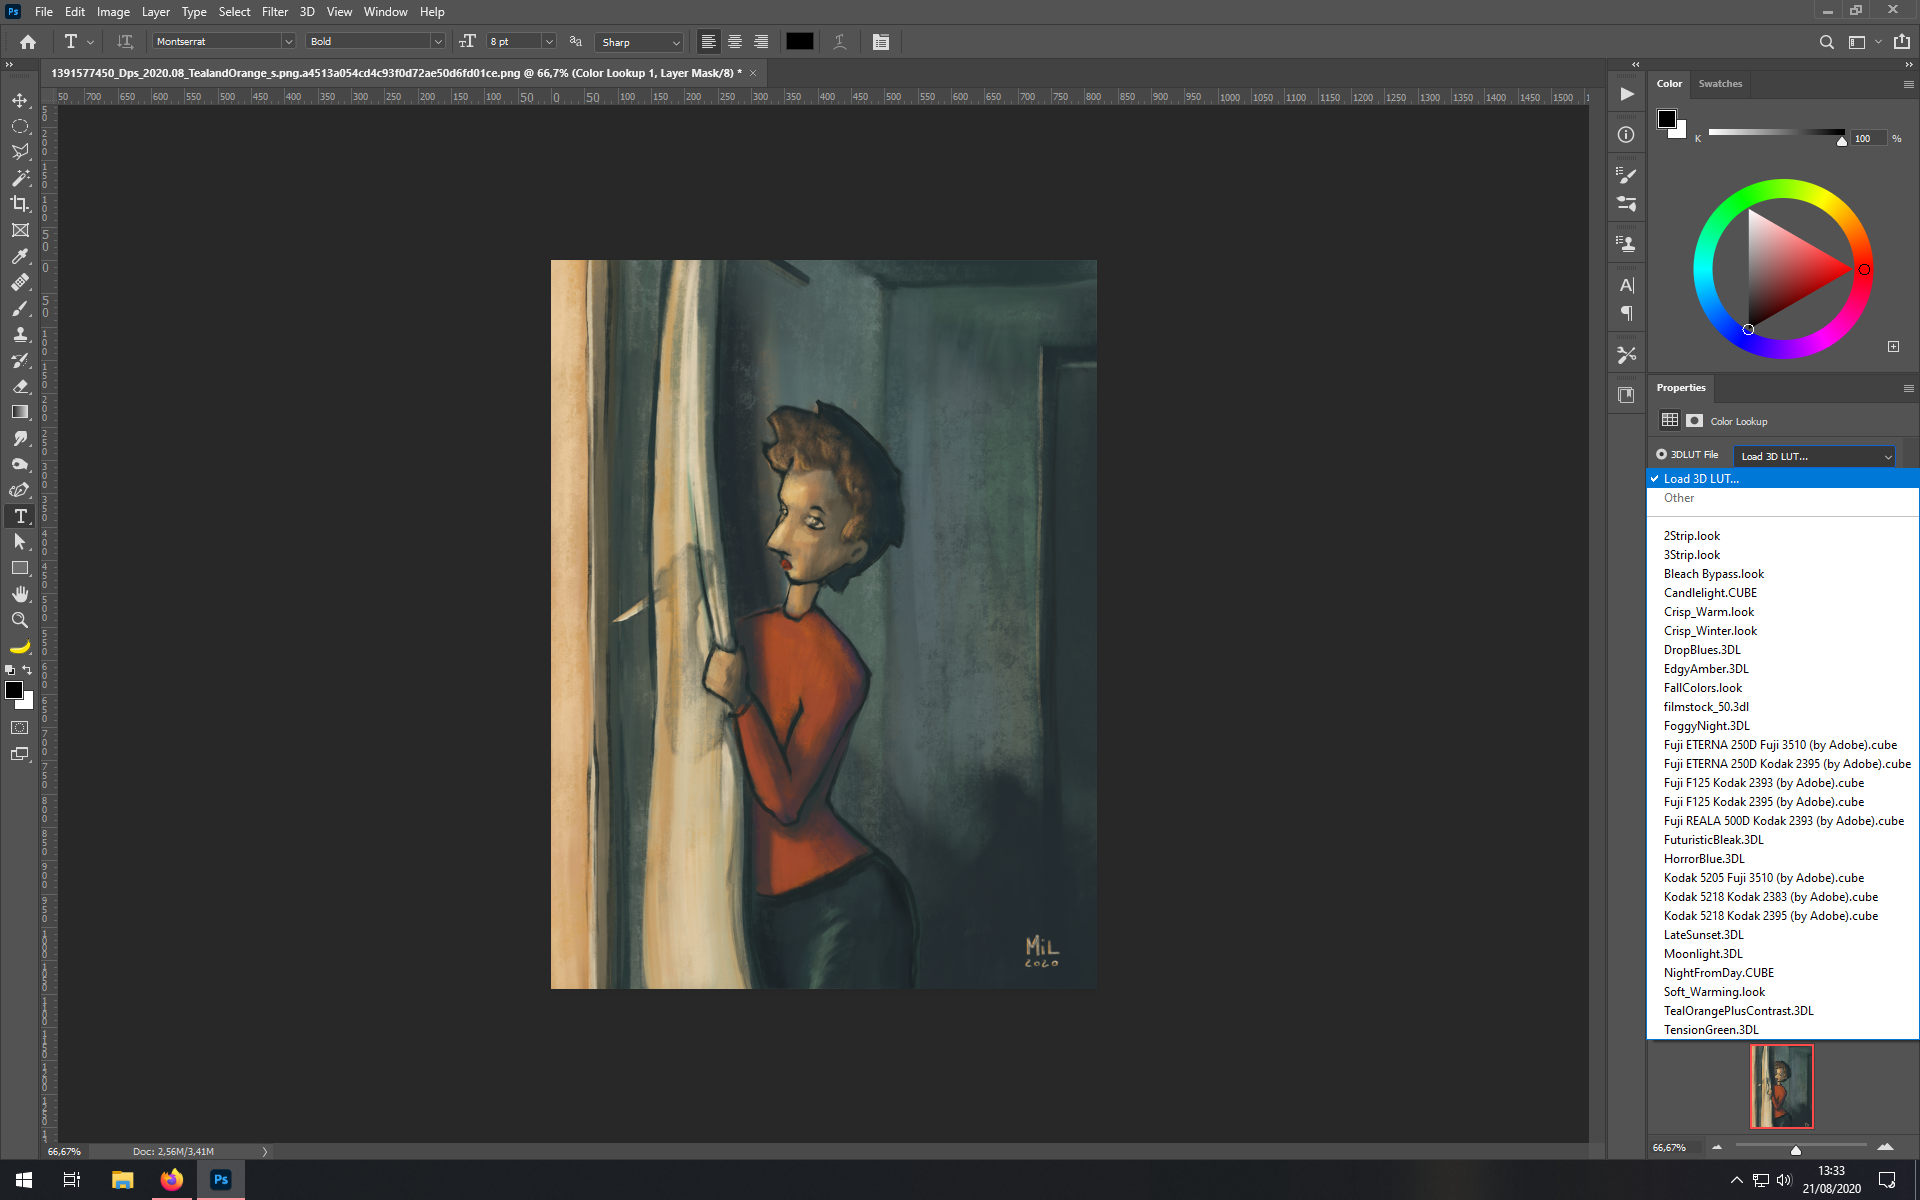Choose TealOrangePlusContrast.3DL from the list

1738,1011
